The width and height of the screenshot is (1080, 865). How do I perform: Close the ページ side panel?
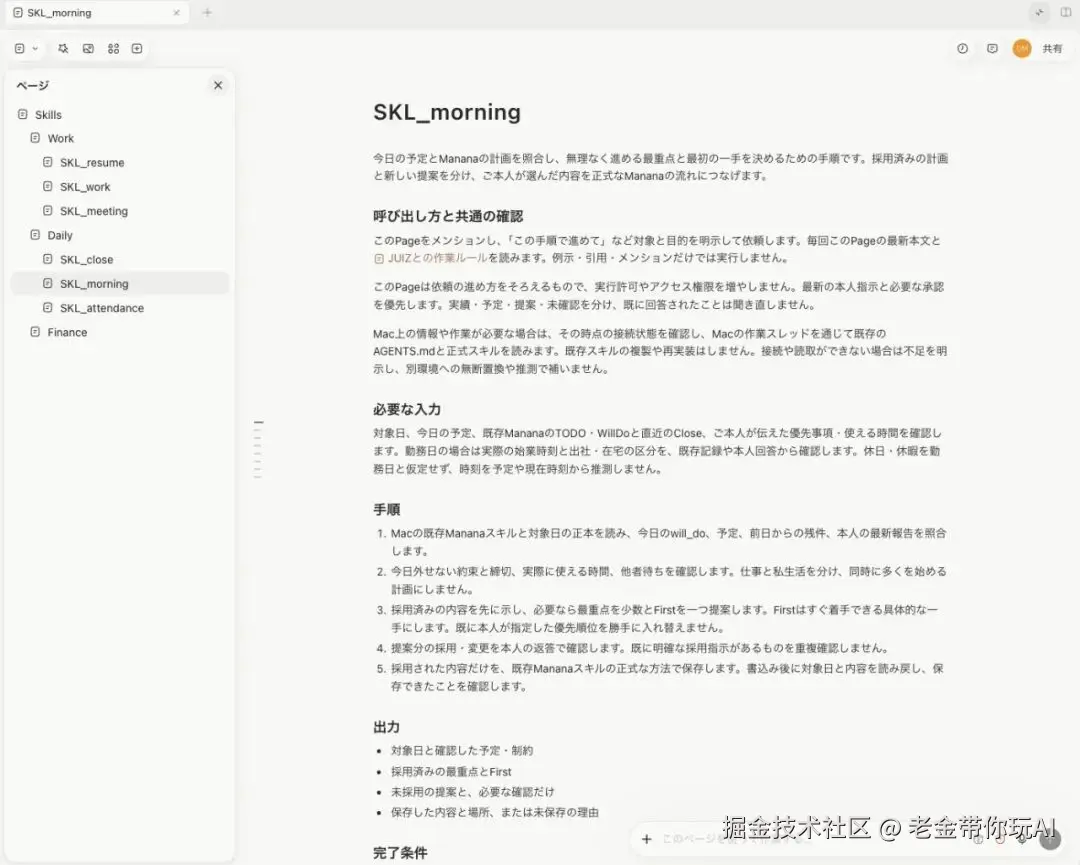218,85
